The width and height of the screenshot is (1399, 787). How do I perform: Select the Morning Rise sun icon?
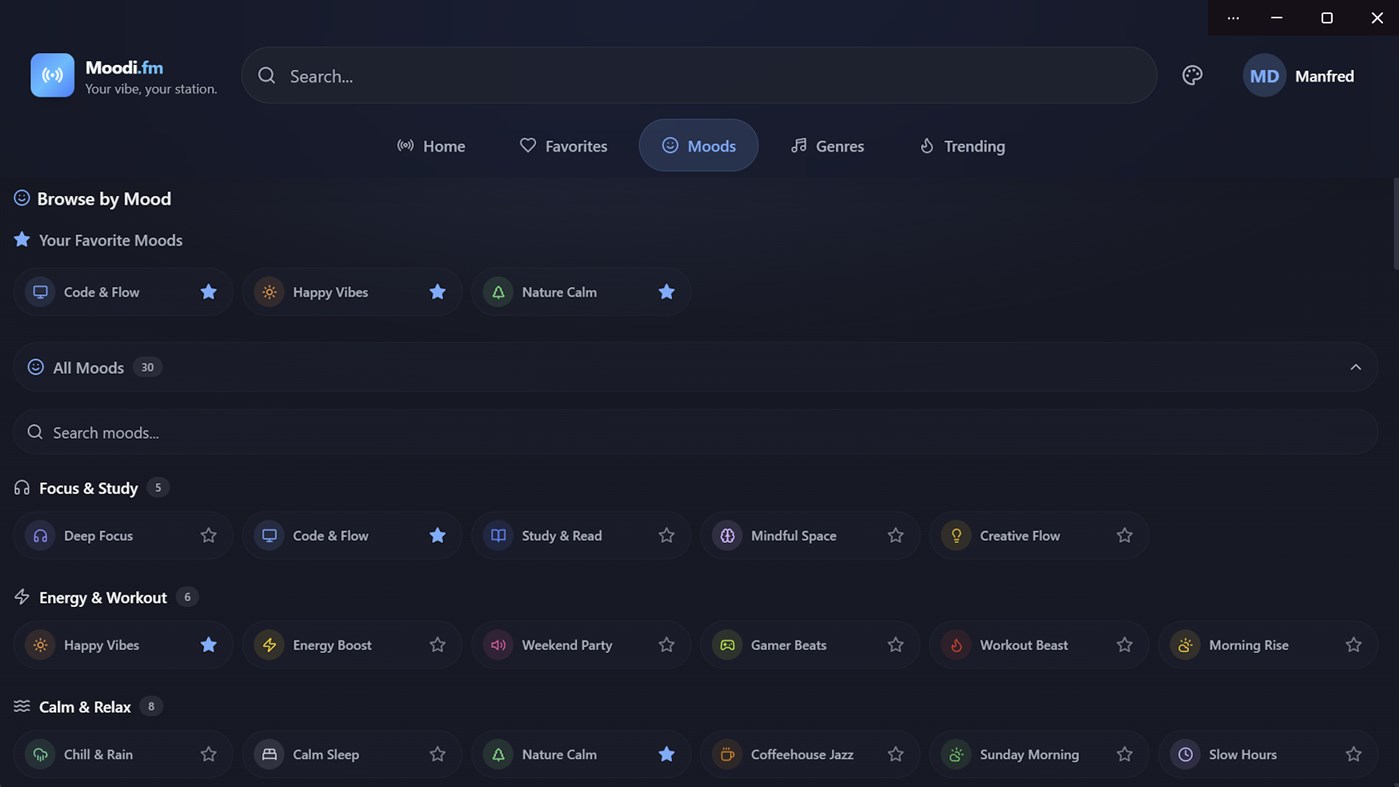[1185, 645]
